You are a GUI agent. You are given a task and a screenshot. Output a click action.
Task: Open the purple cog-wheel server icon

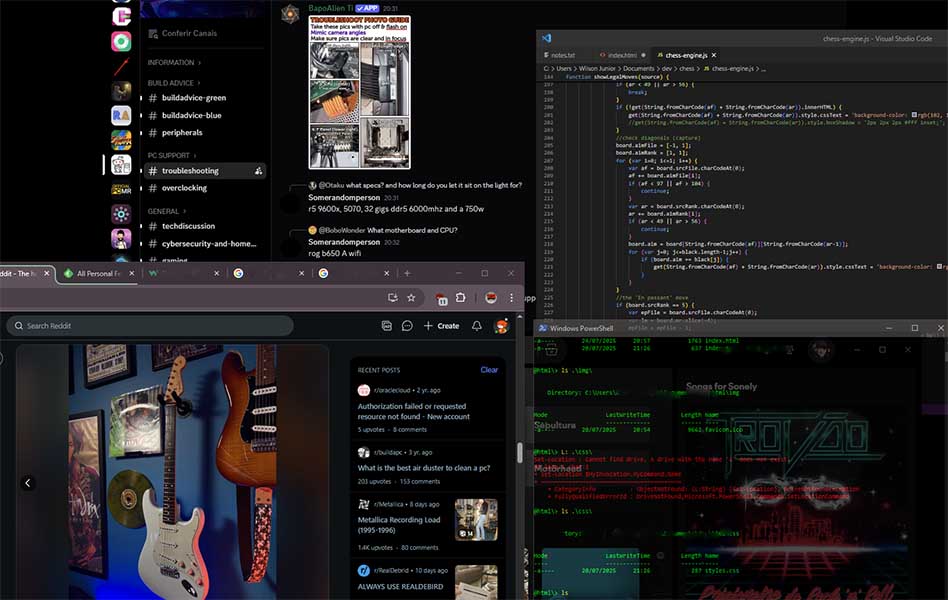pos(121,214)
